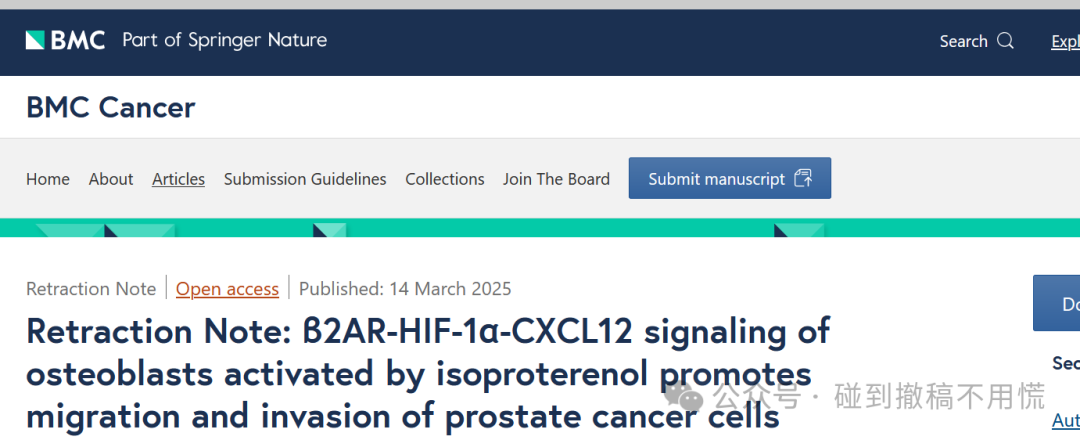The width and height of the screenshot is (1080, 440).
Task: Select Join The Board
Action: pyautogui.click(x=557, y=179)
